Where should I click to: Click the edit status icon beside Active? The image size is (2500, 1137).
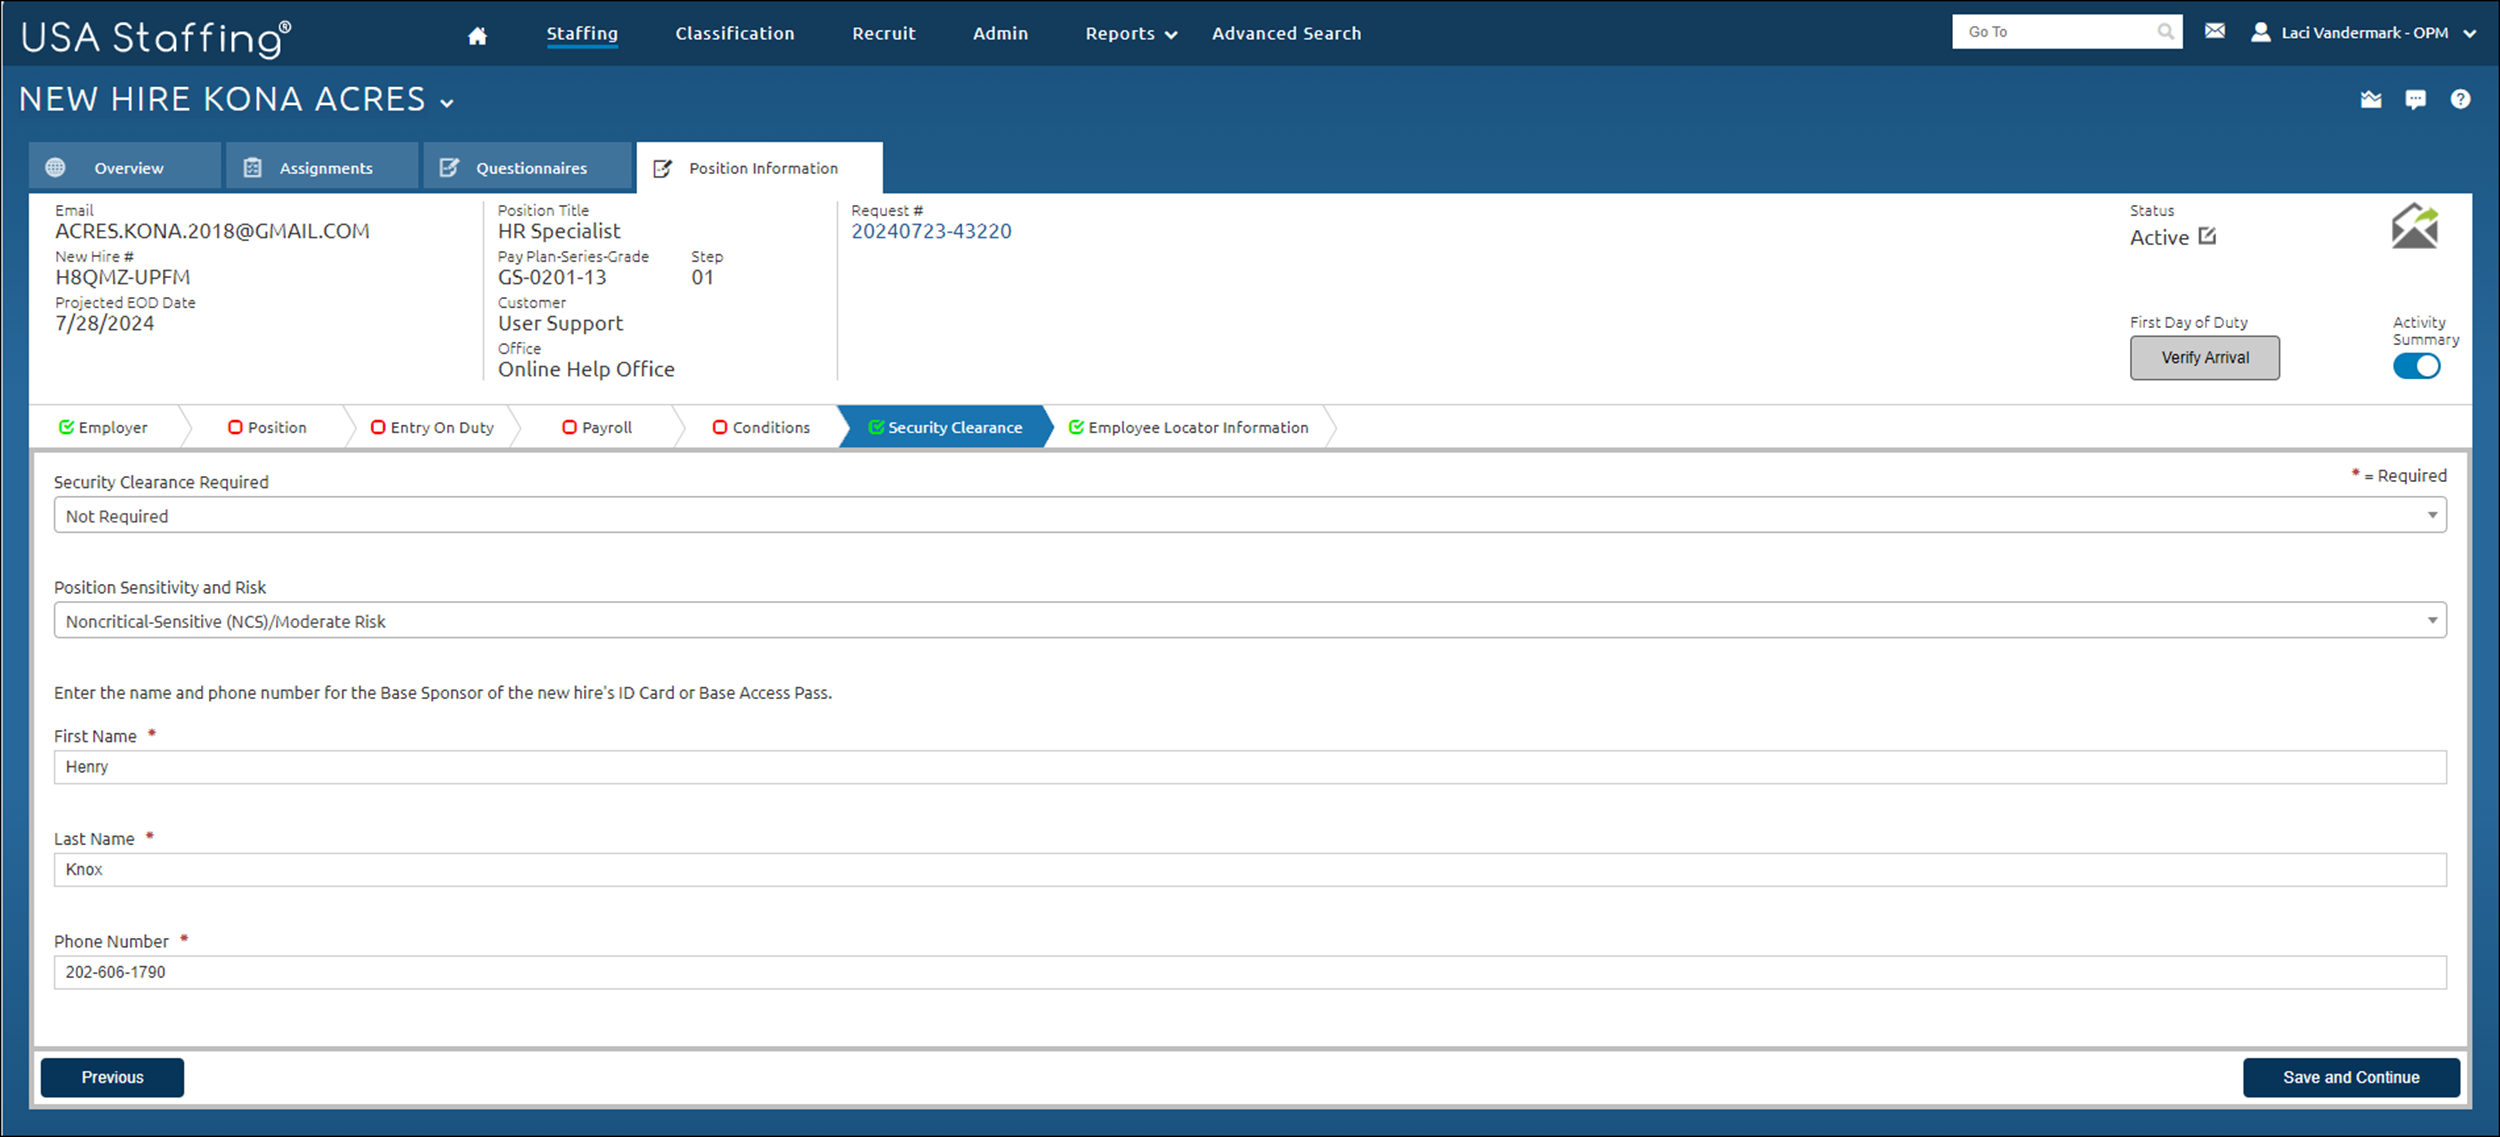tap(2207, 237)
